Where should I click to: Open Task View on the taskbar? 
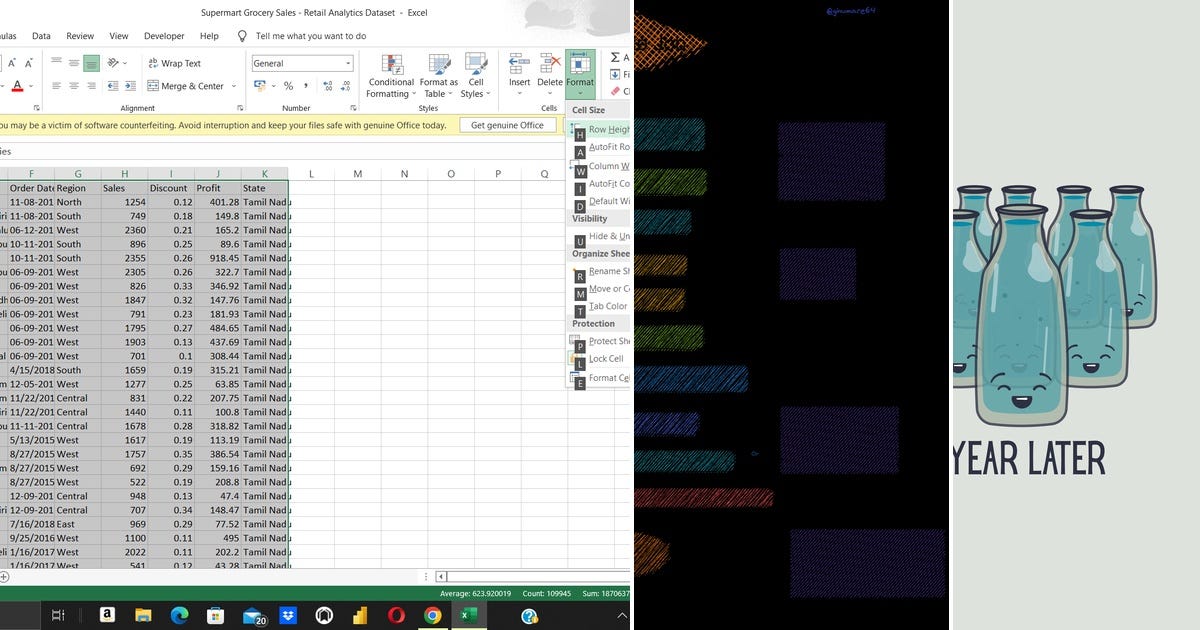(x=58, y=615)
